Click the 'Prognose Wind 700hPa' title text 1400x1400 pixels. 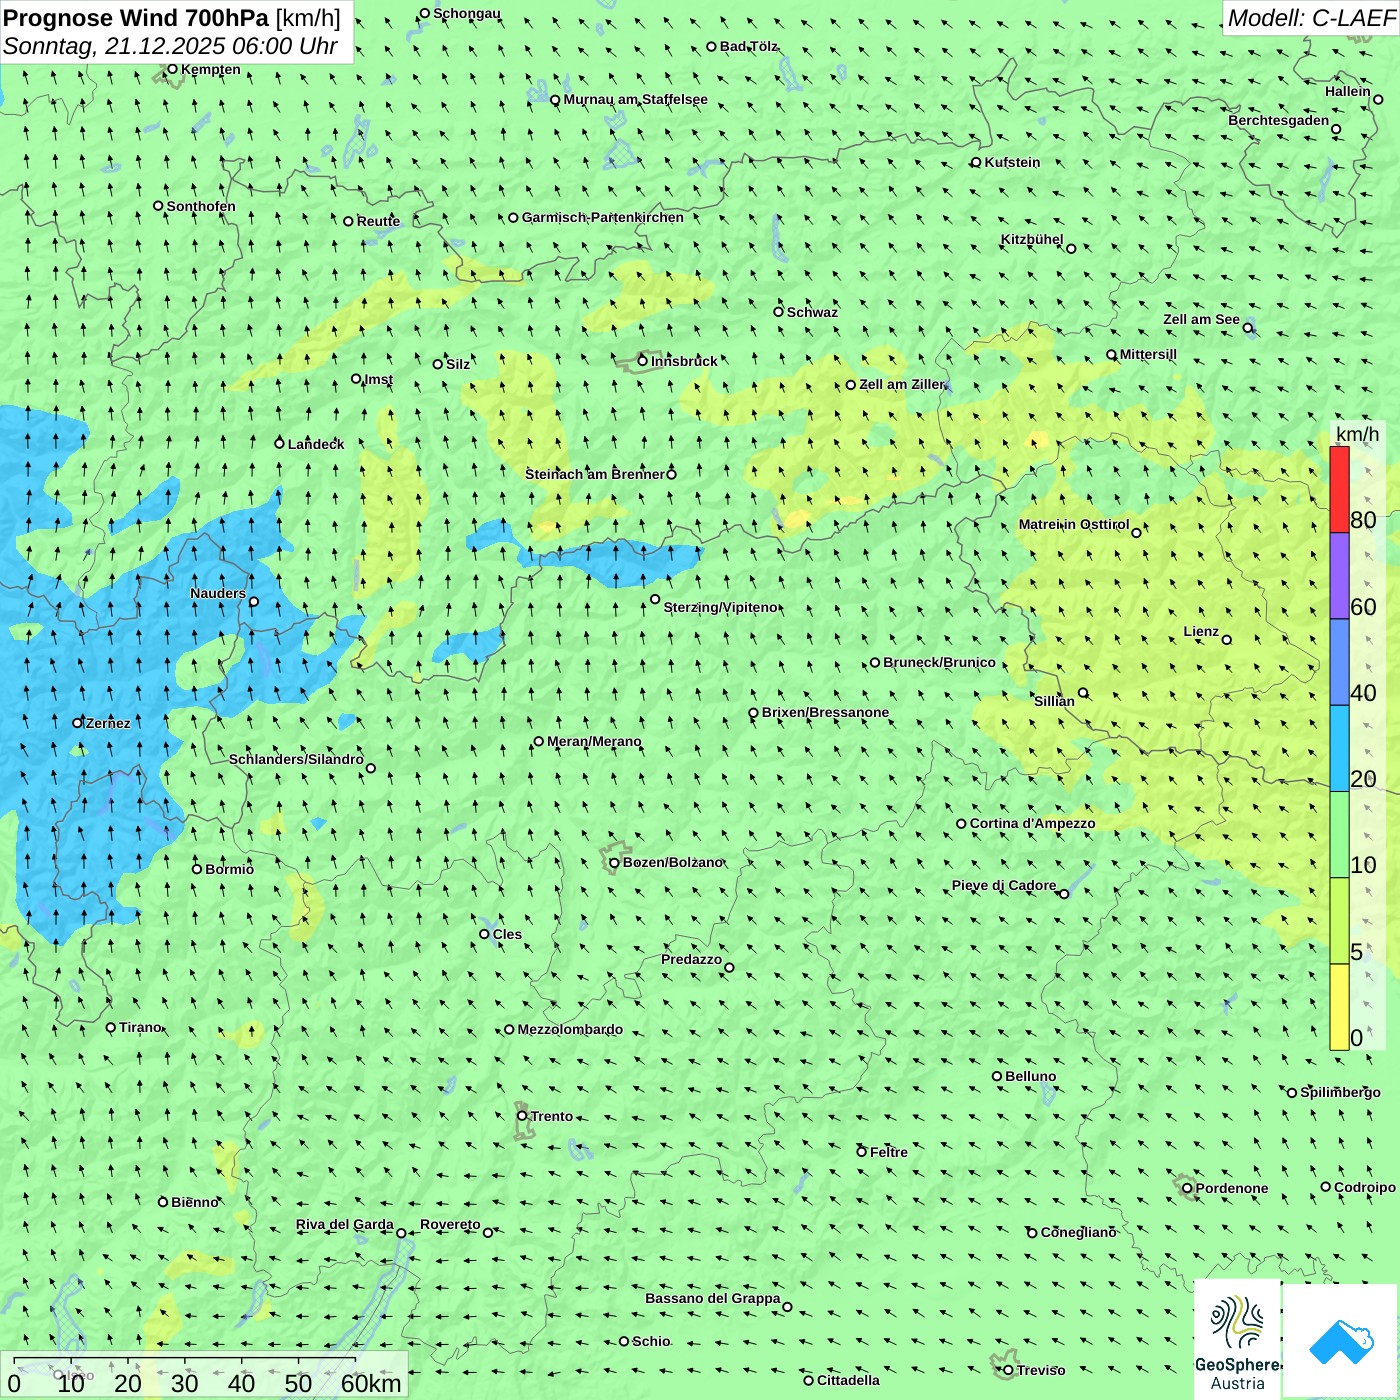point(137,18)
